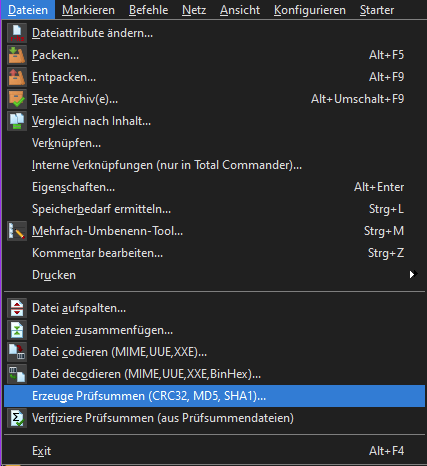Choose Dateien zusammenfügen... entry
427x466 pixels.
[214, 330]
